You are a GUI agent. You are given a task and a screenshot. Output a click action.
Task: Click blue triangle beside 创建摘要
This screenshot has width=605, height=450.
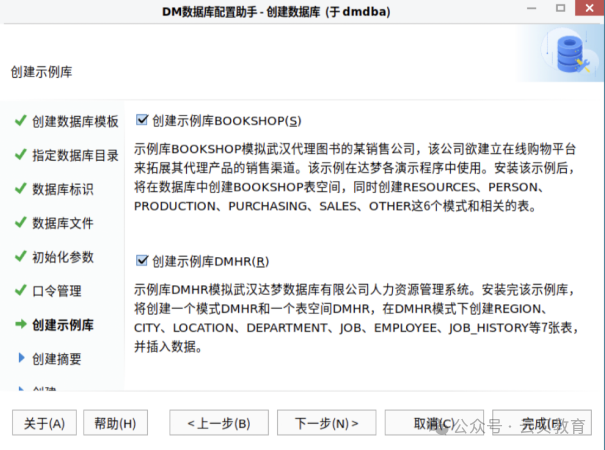22,358
